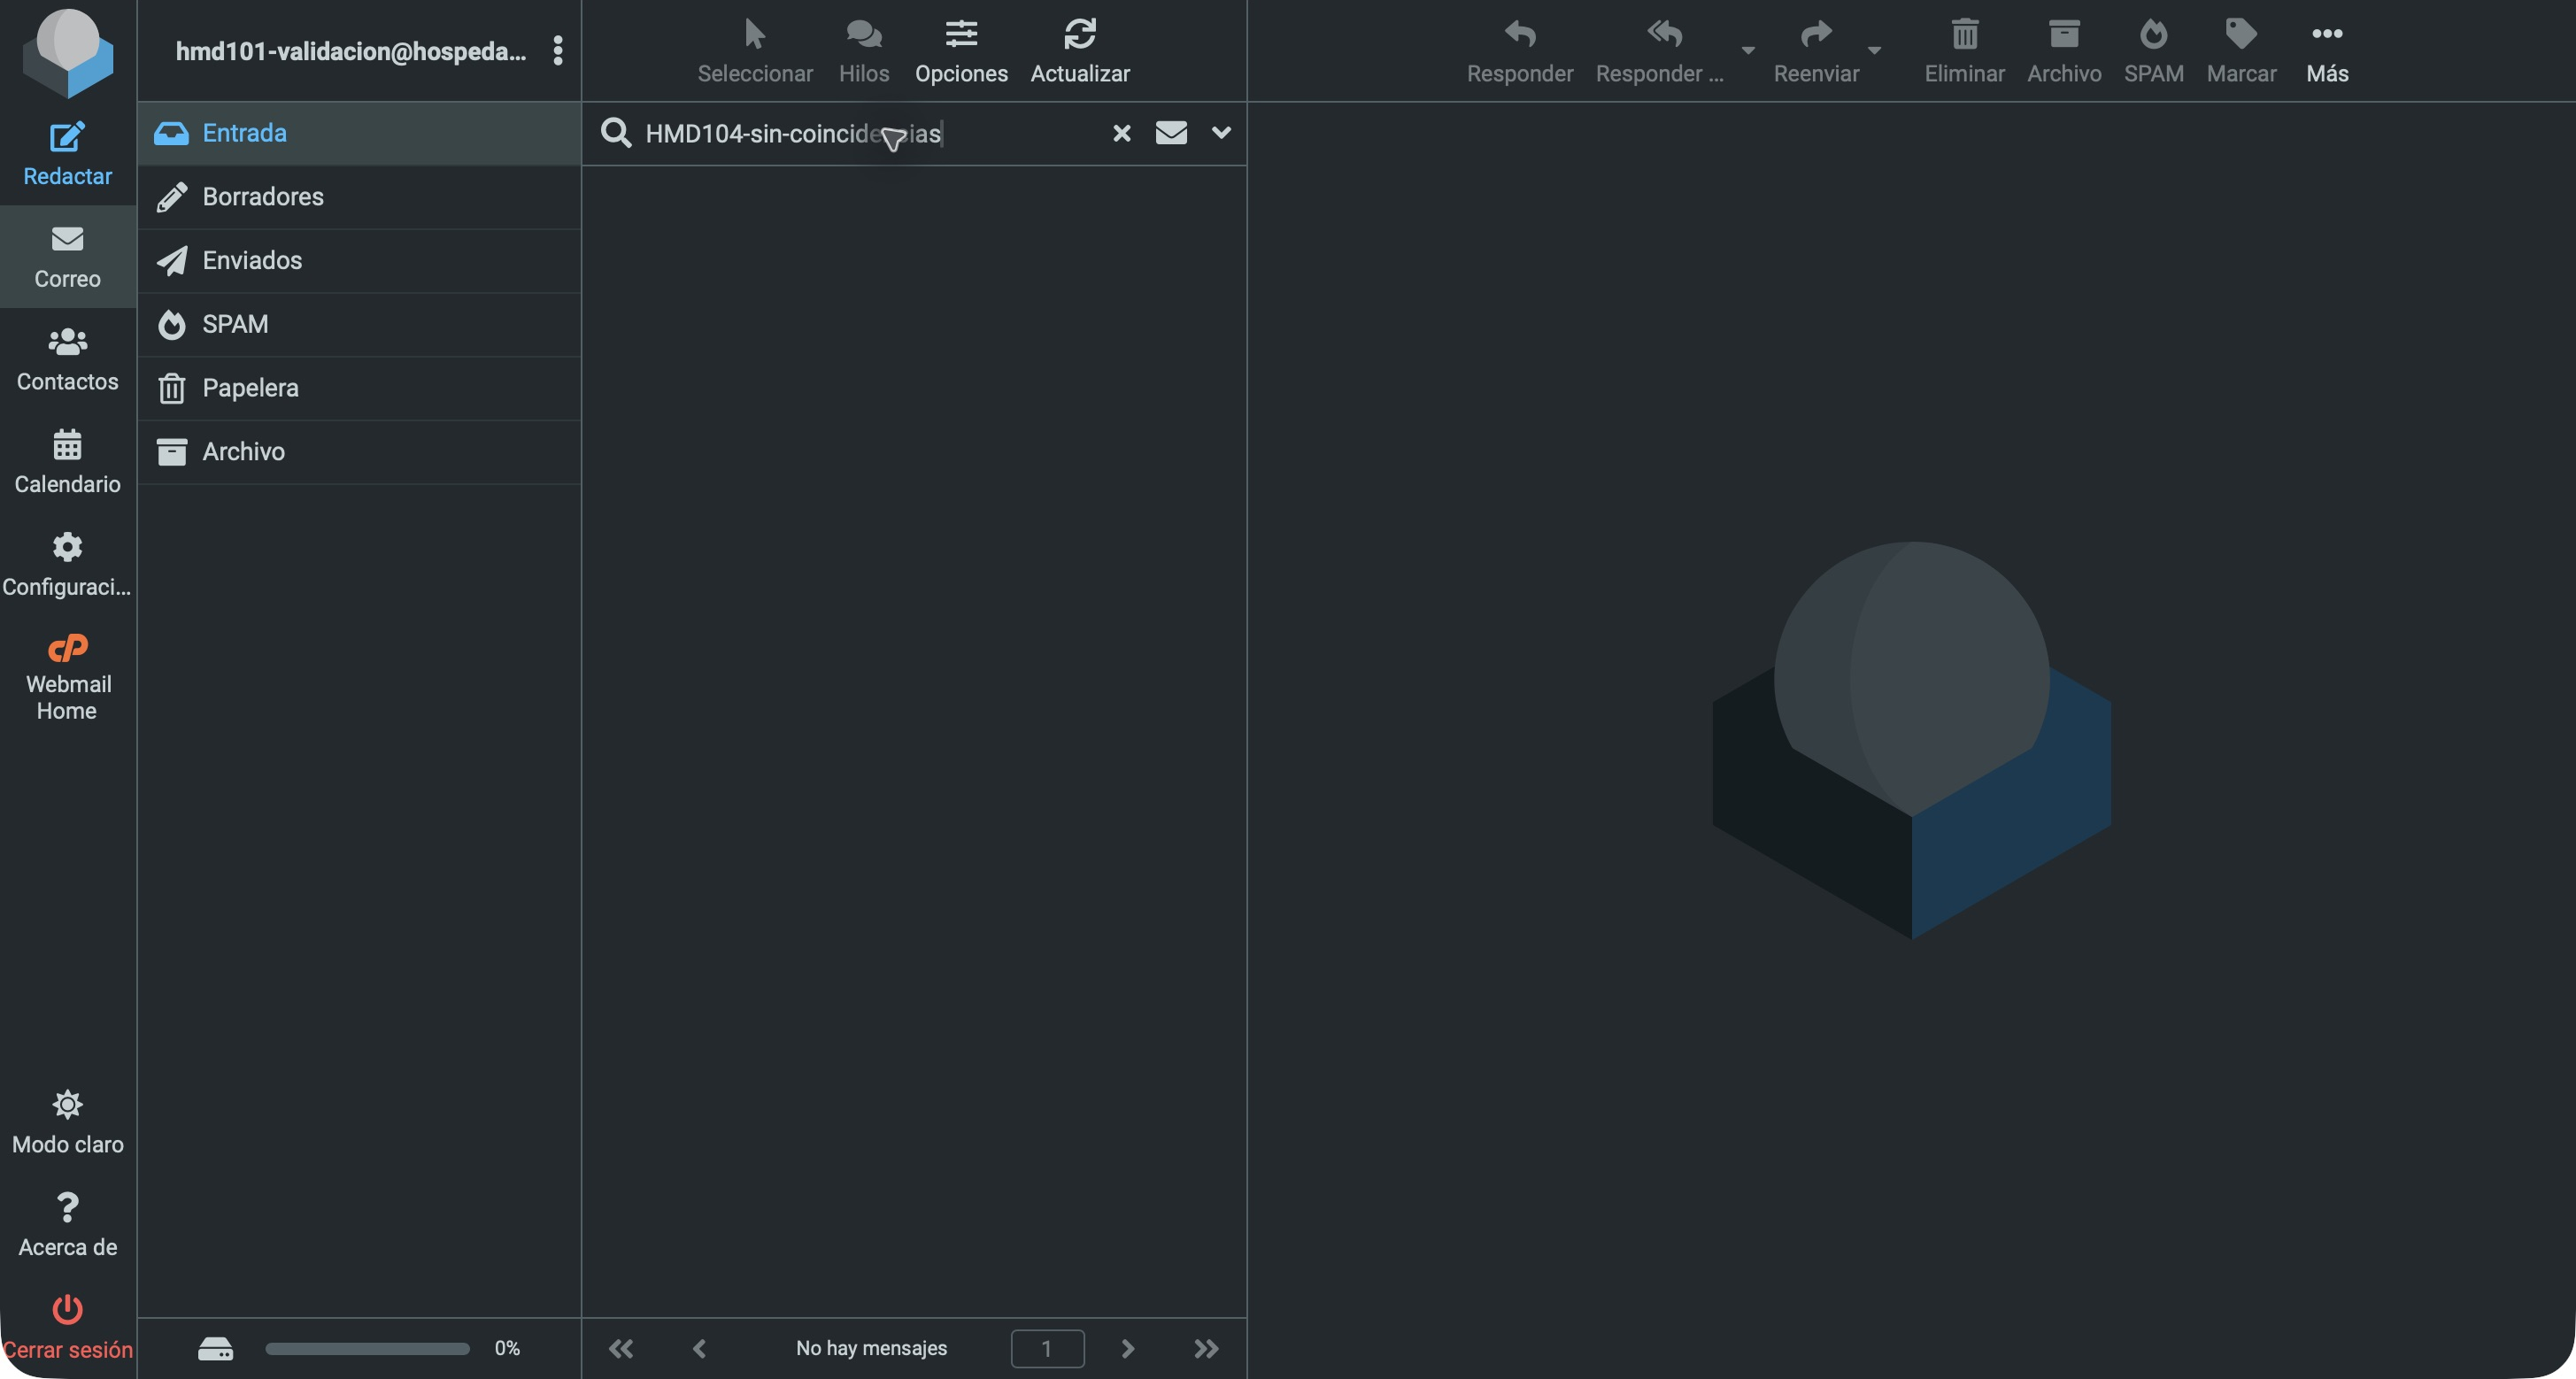This screenshot has height=1379, width=2576.
Task: Go to the next page arrow
Action: [1127, 1348]
